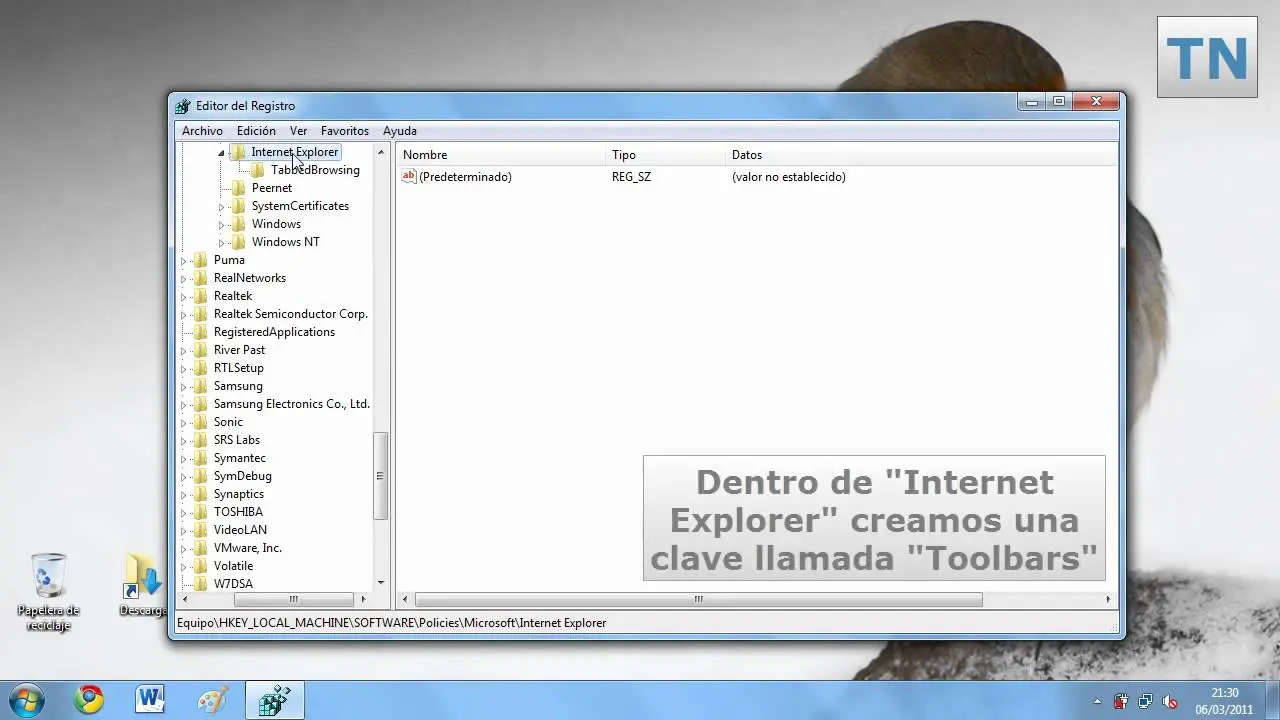Image resolution: width=1280 pixels, height=720 pixels.
Task: Expand the Puma key
Action: [x=184, y=261]
